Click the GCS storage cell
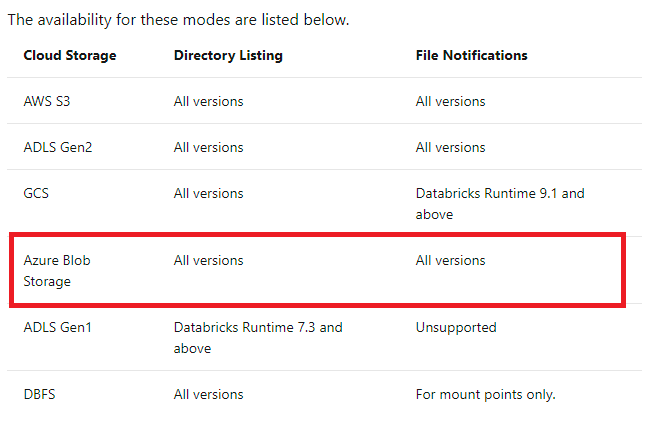663x439 pixels. coord(36,193)
